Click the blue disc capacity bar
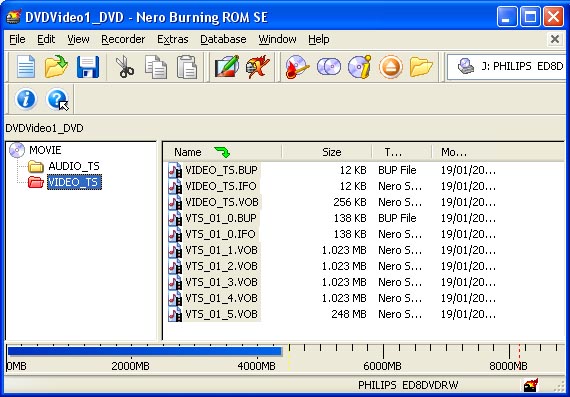The width and height of the screenshot is (570, 397). (145, 351)
